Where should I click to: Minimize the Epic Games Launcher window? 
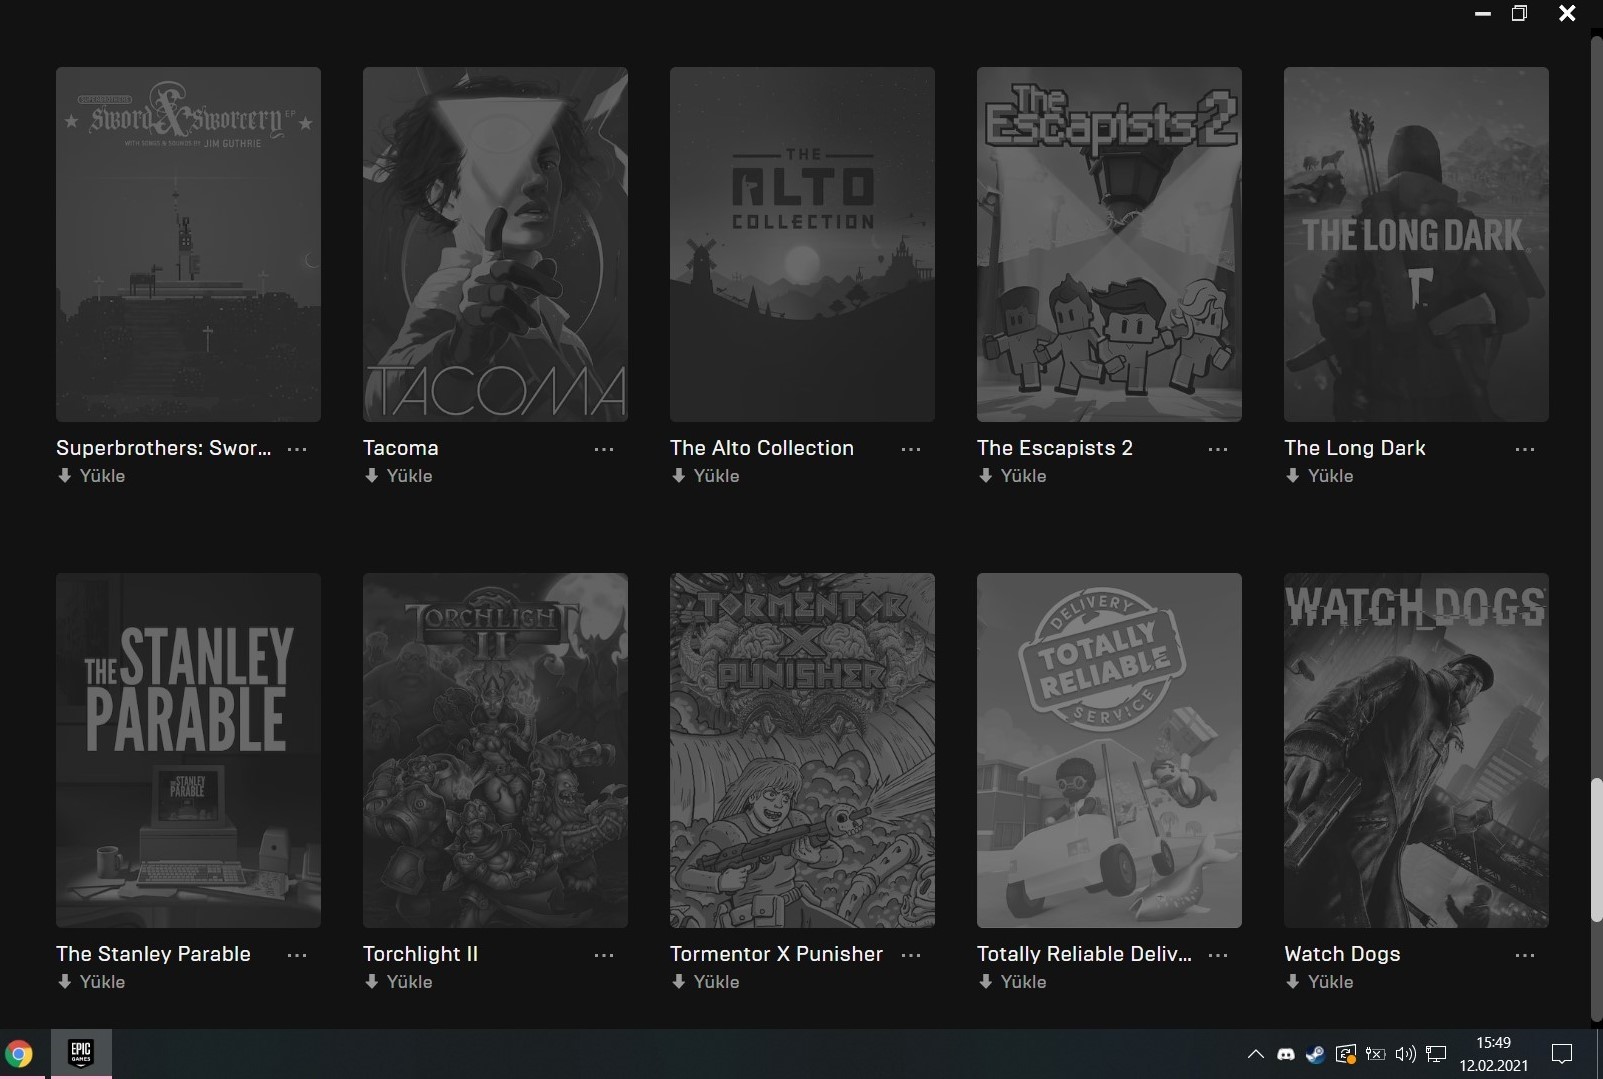click(x=1483, y=13)
